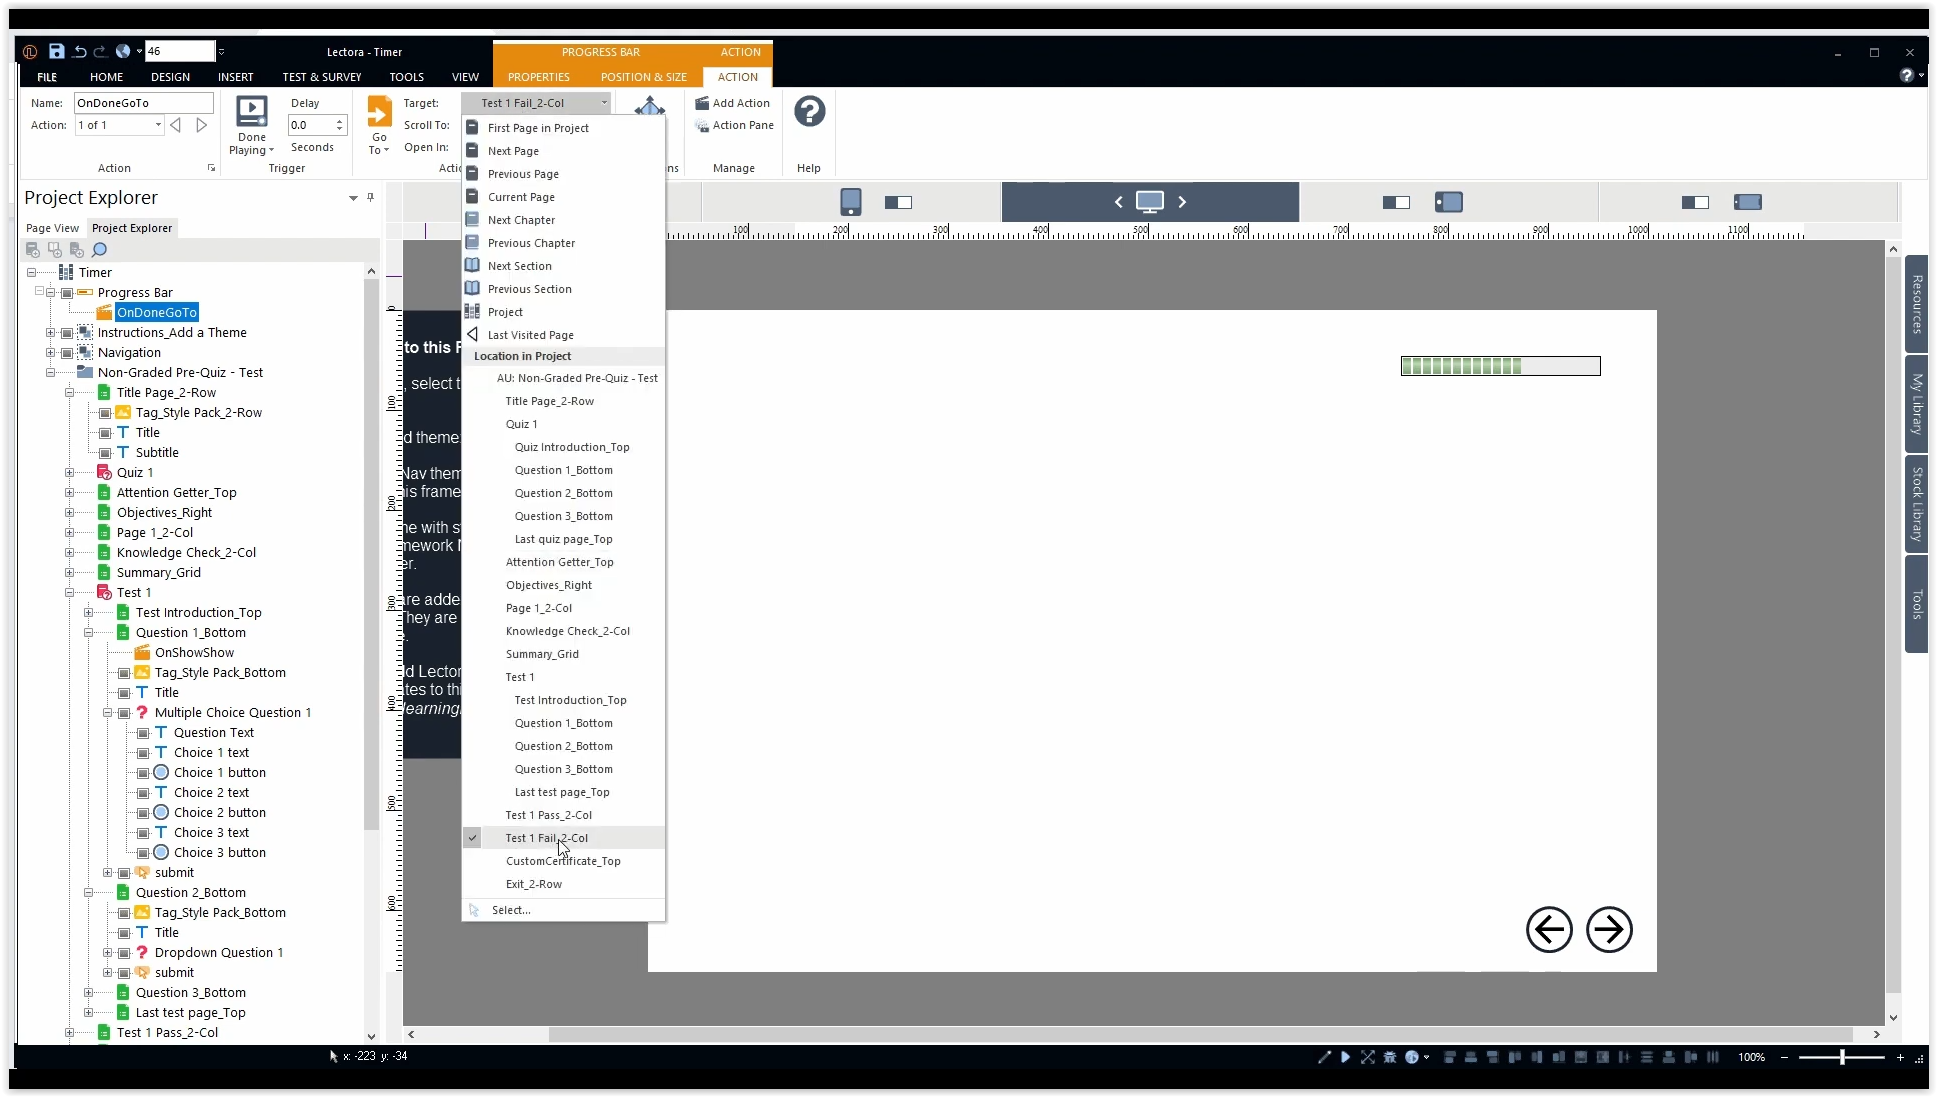Screen dimensions: 1937x1097
Task: Click the back arrow navigation button on page
Action: 1549,930
